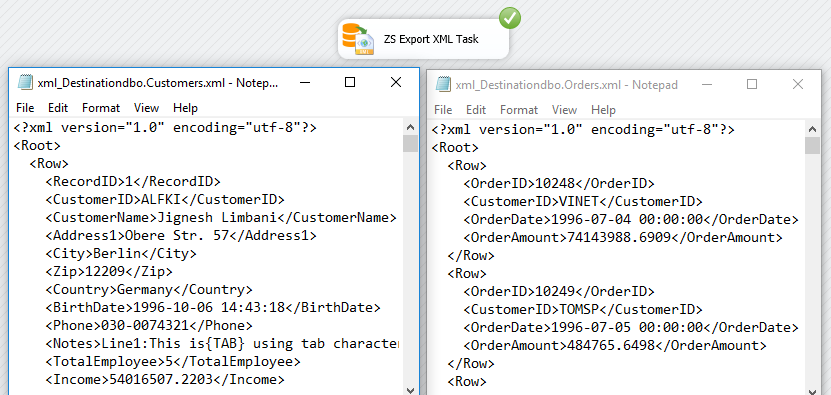Click scroll-up arrow in Orders.xml Notepad
The width and height of the screenshot is (831, 395).
tap(812, 129)
